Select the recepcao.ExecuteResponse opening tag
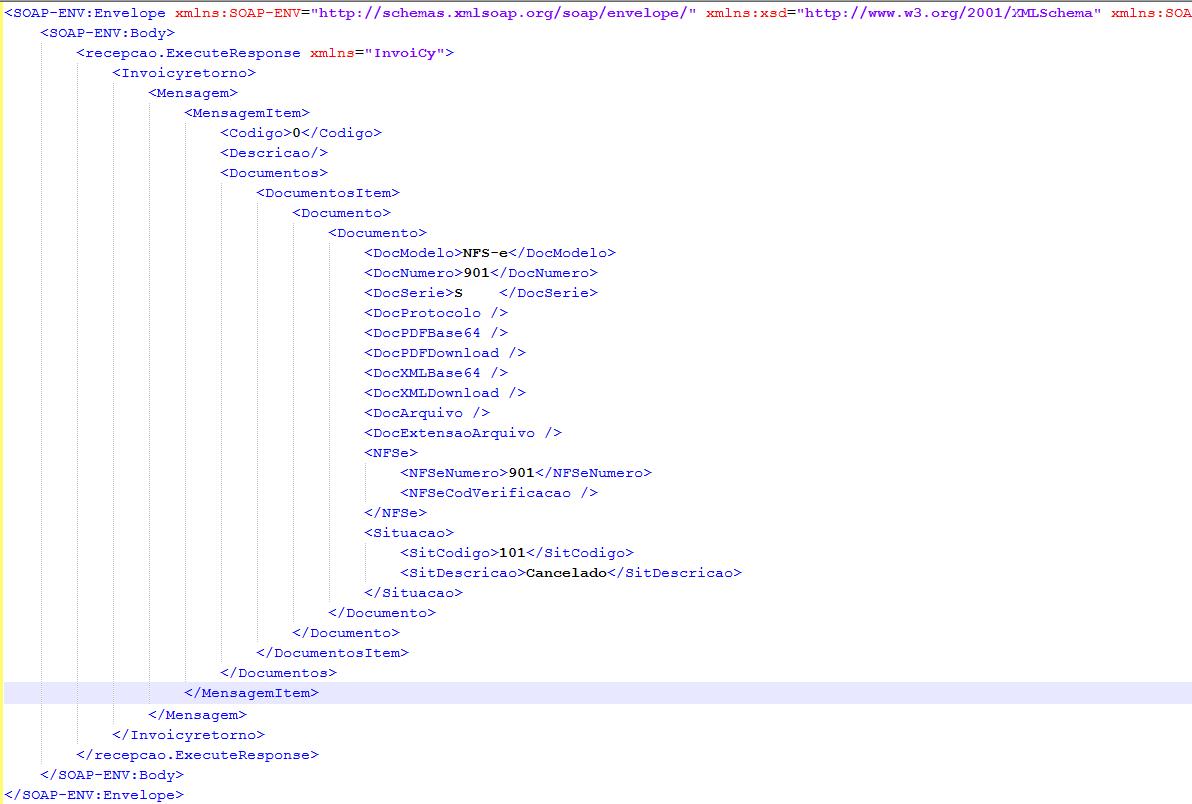This screenshot has width=1192, height=804. pyautogui.click(x=188, y=53)
